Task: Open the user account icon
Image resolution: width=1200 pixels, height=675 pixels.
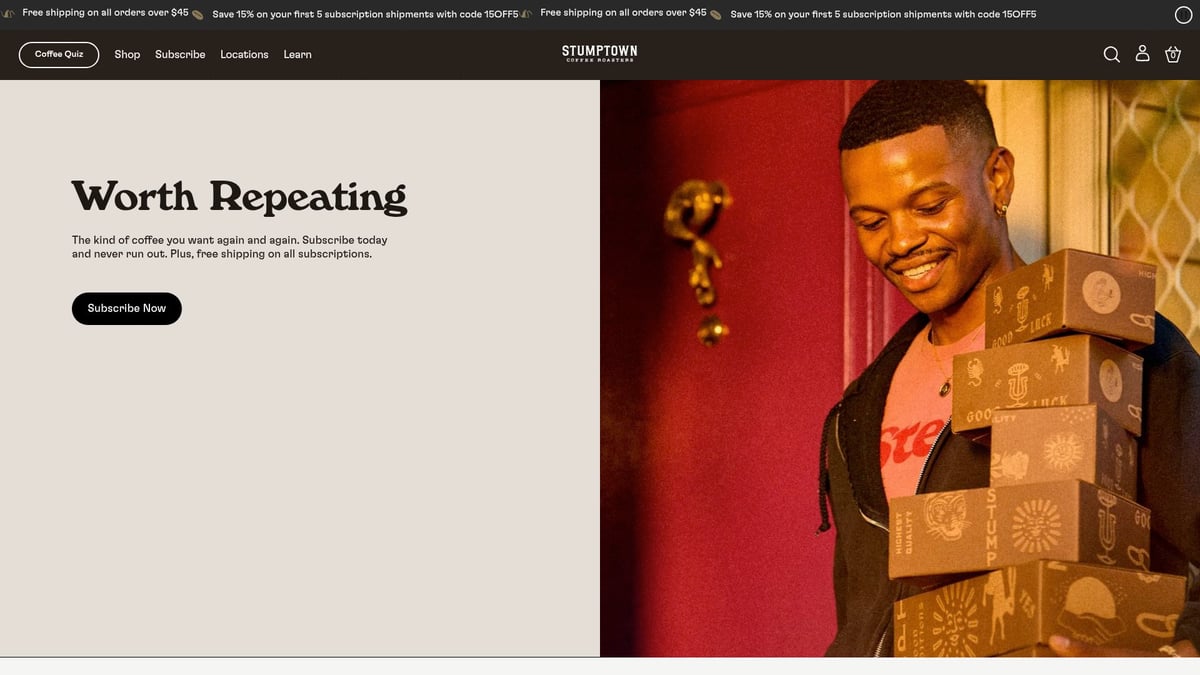Action: click(x=1142, y=54)
